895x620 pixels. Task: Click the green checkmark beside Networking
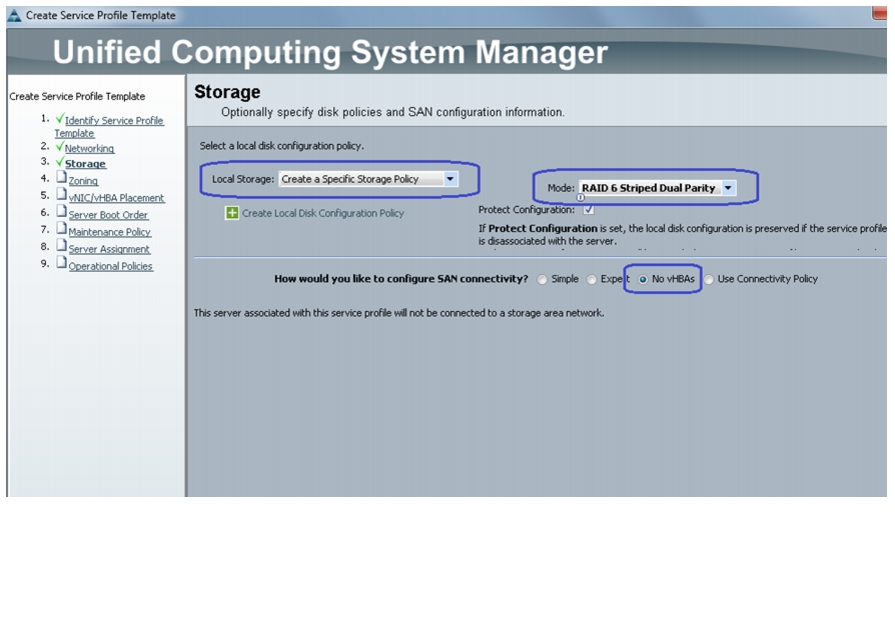click(x=59, y=147)
